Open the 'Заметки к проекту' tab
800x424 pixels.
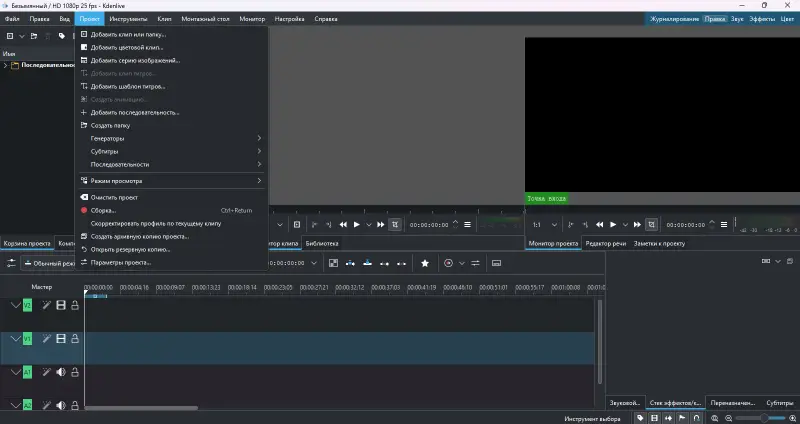point(659,243)
